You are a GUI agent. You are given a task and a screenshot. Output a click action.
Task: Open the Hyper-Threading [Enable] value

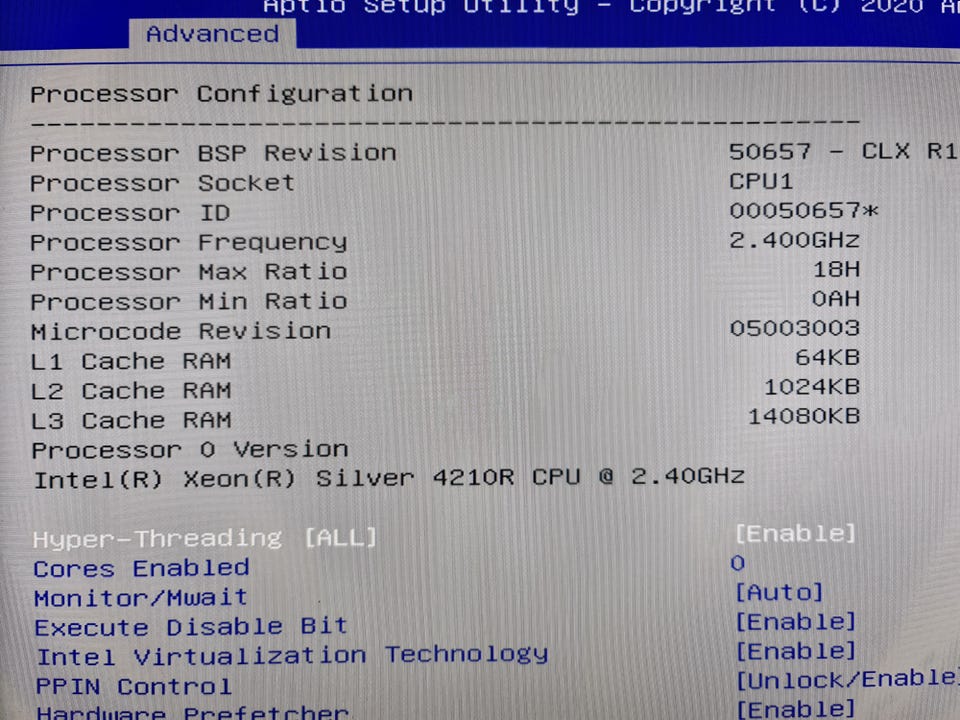[x=795, y=534]
